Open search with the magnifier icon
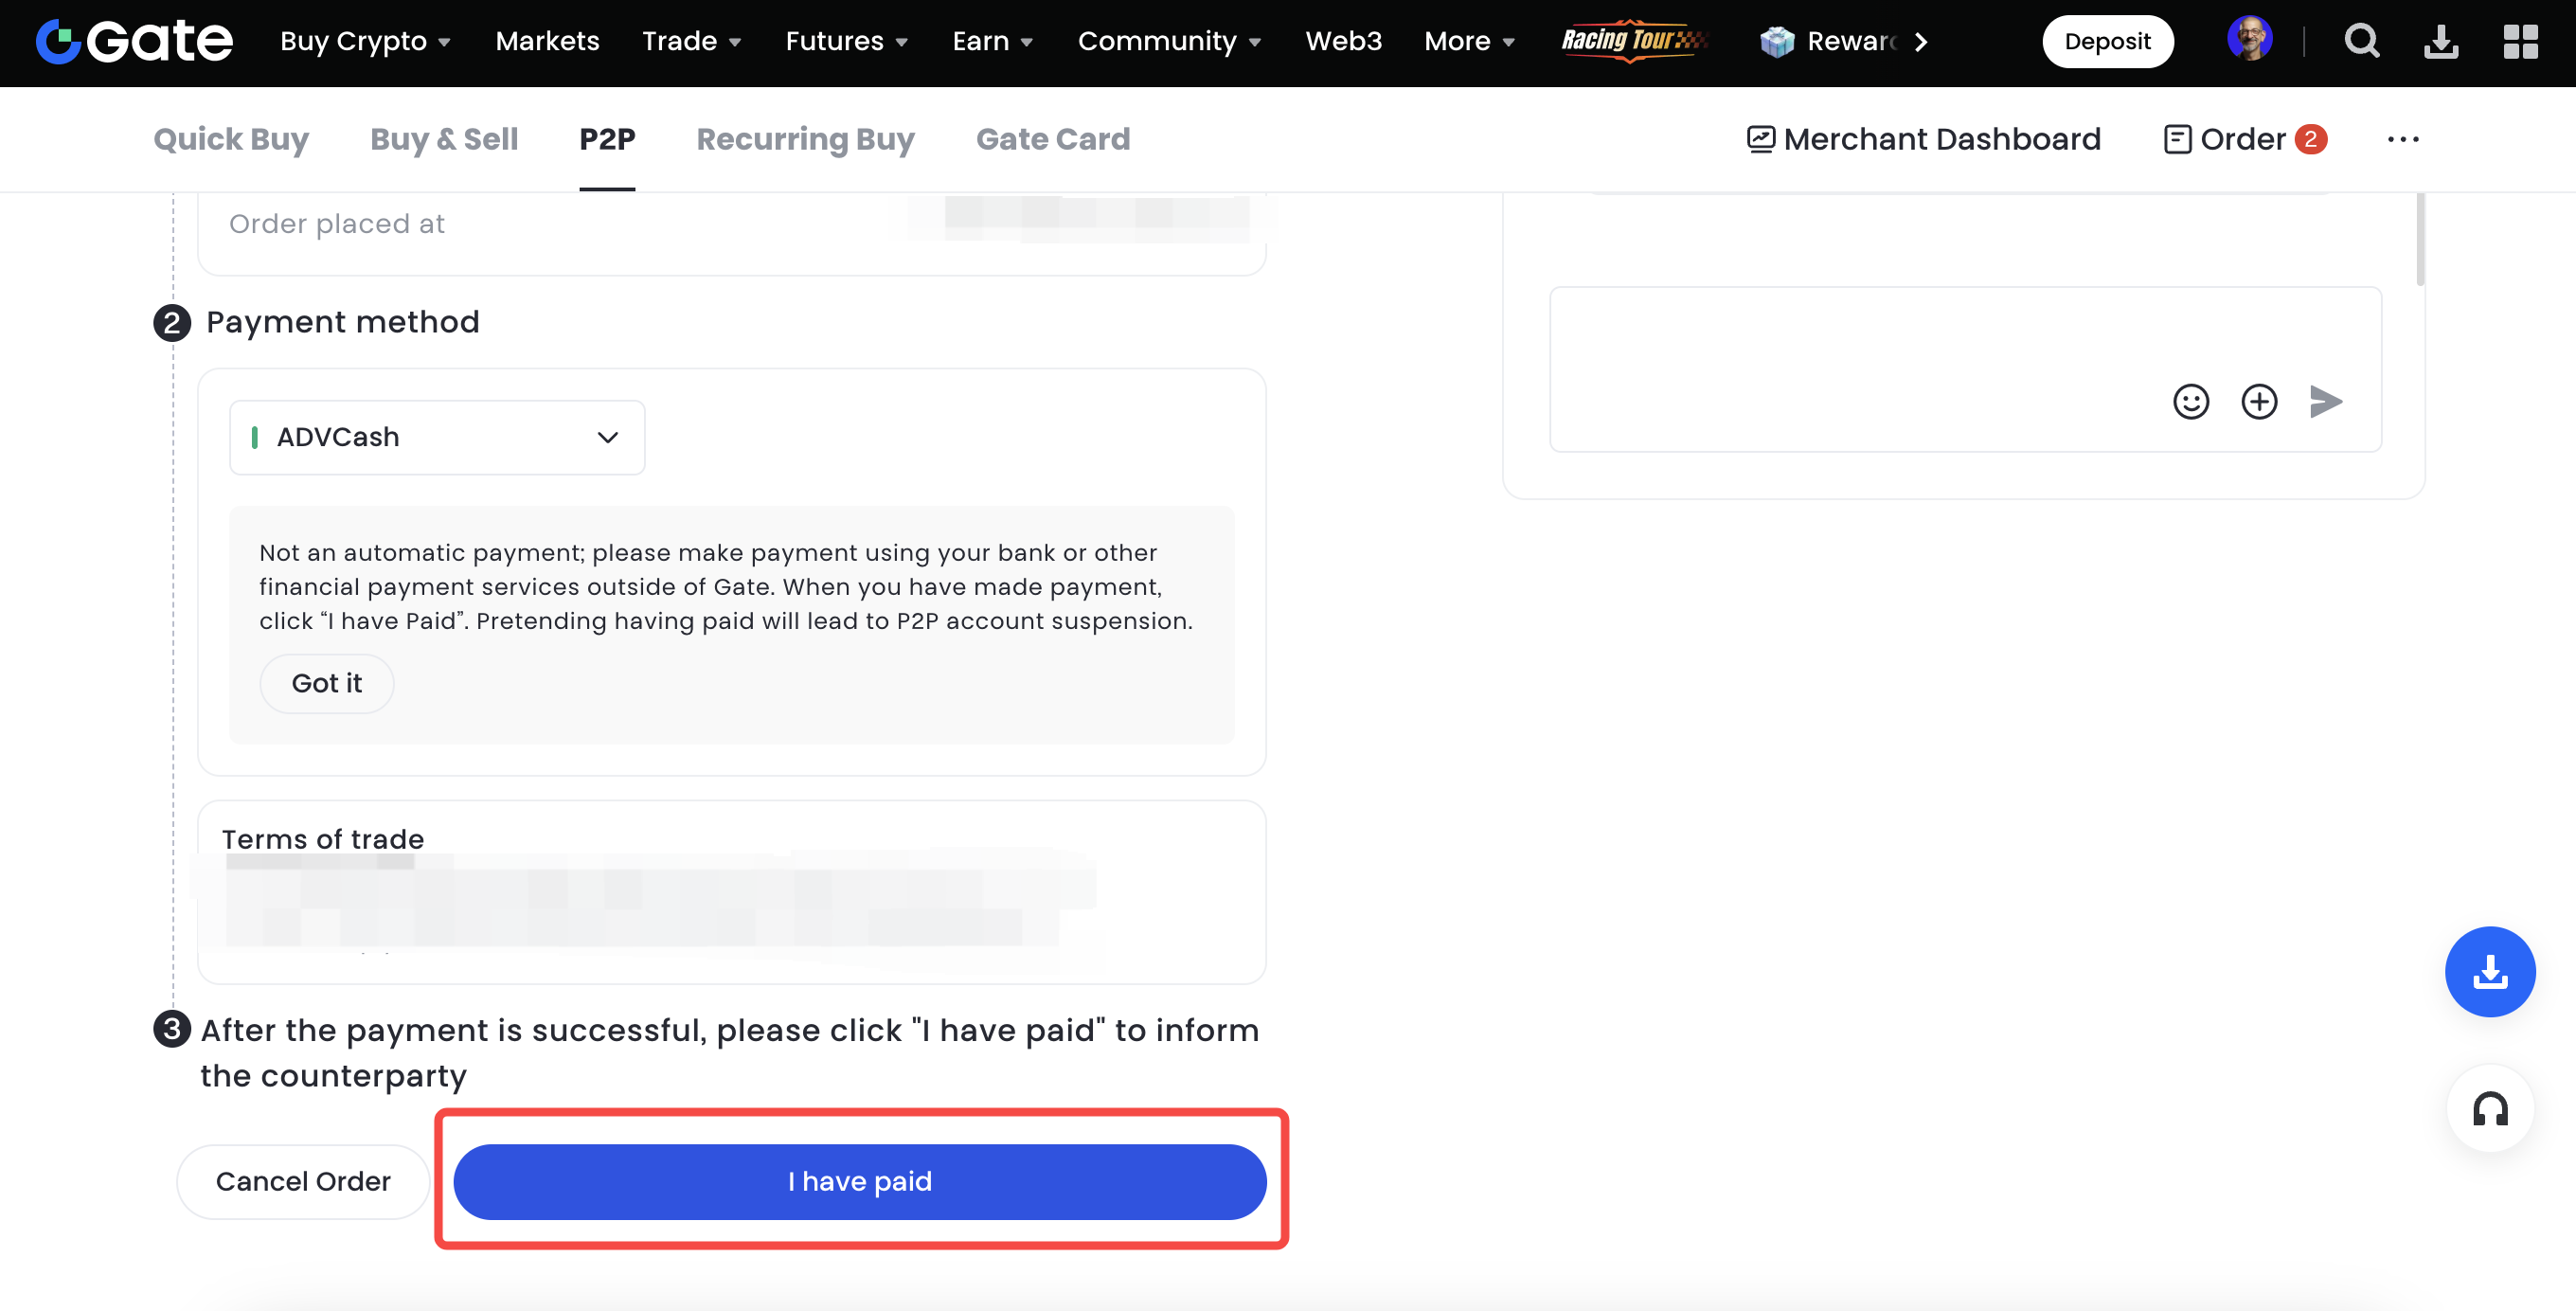 [x=2362, y=42]
